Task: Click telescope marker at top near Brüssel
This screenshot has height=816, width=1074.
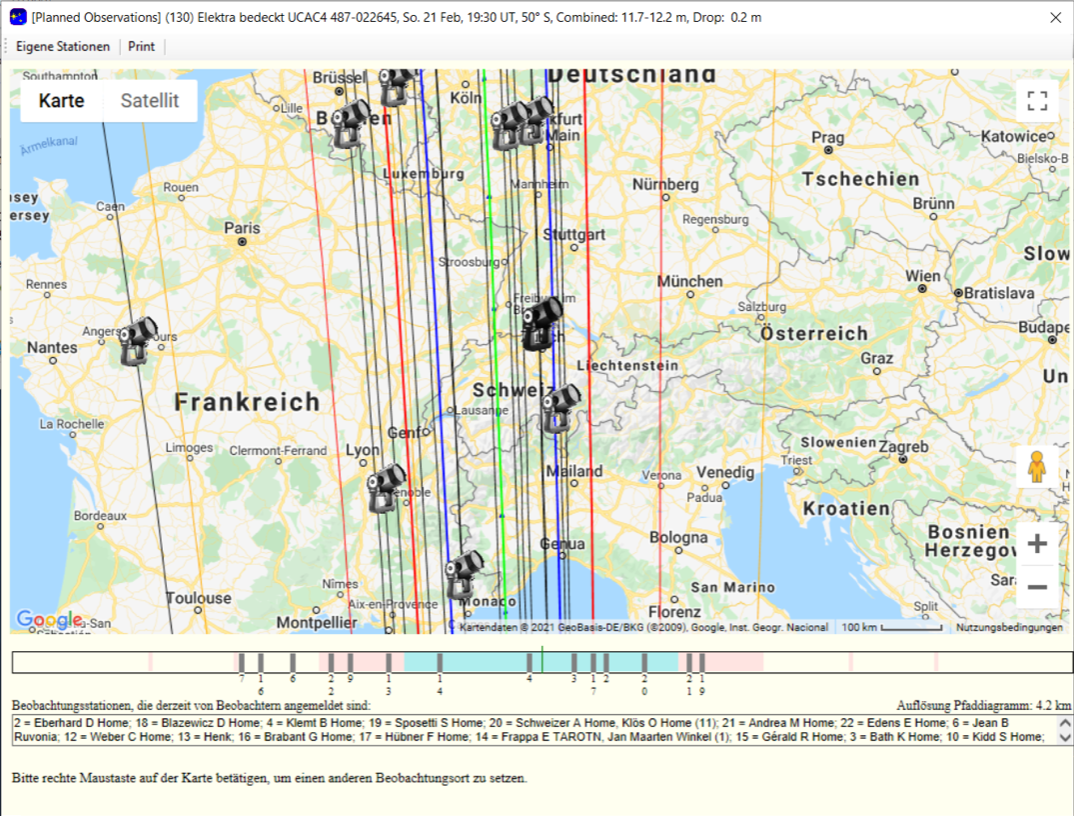Action: pyautogui.click(x=396, y=84)
